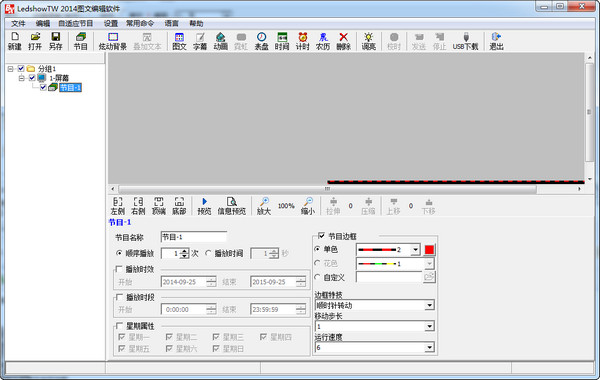
Task: Click the USB下载 toolbar icon
Action: 466,41
